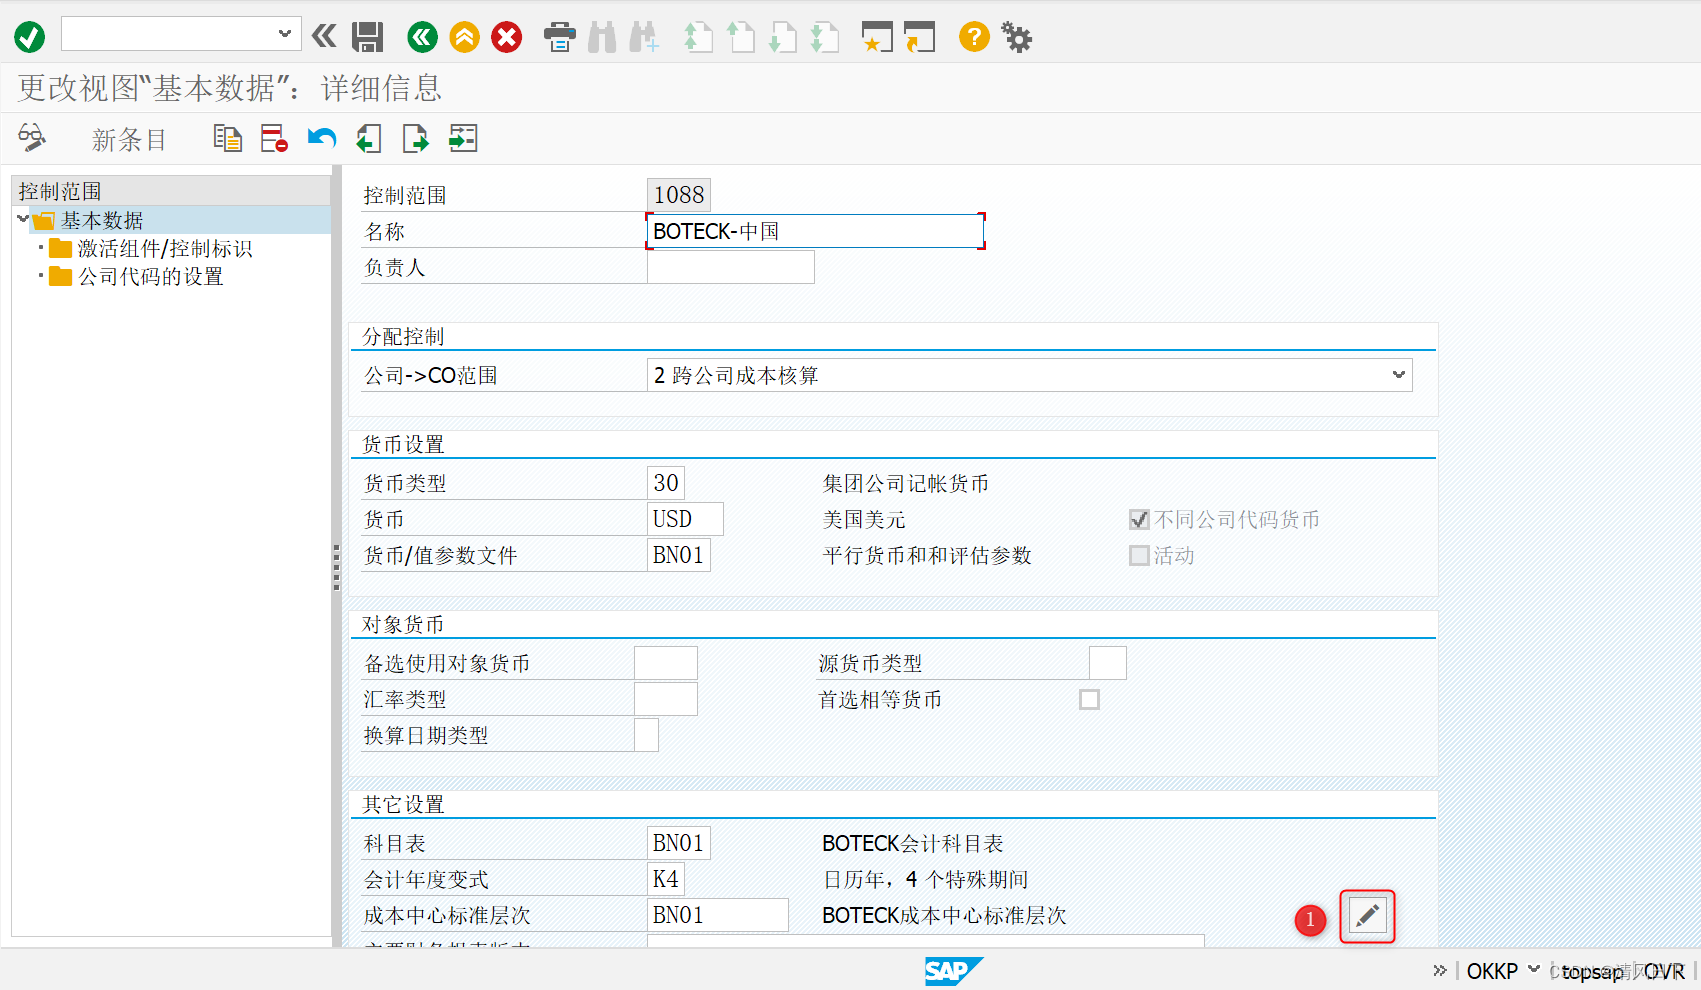Open 激活组件/控制标识 folder
1701x990 pixels.
[x=165, y=248]
